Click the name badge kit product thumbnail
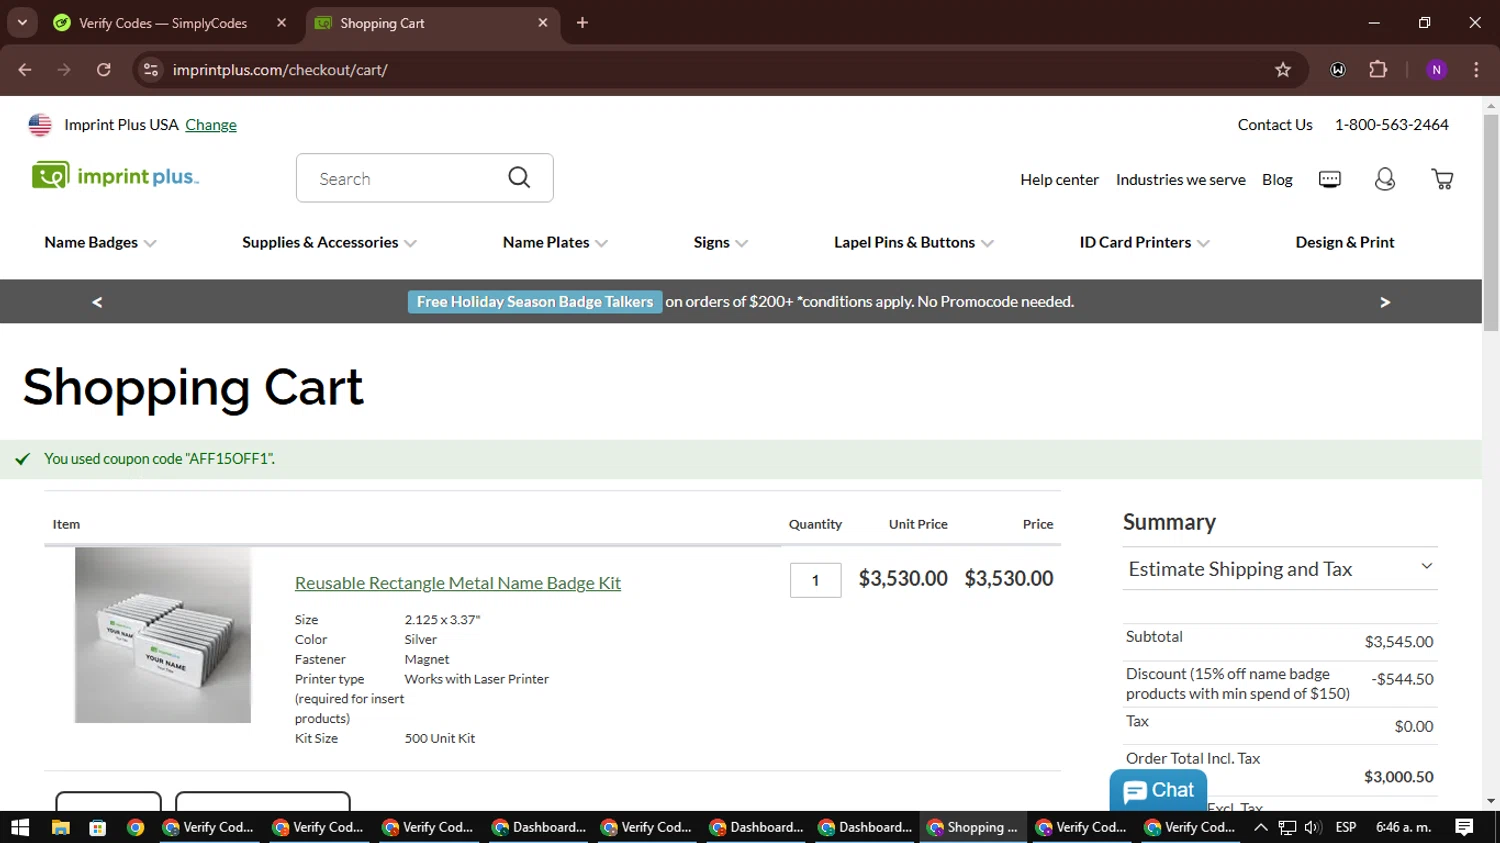 pos(163,635)
